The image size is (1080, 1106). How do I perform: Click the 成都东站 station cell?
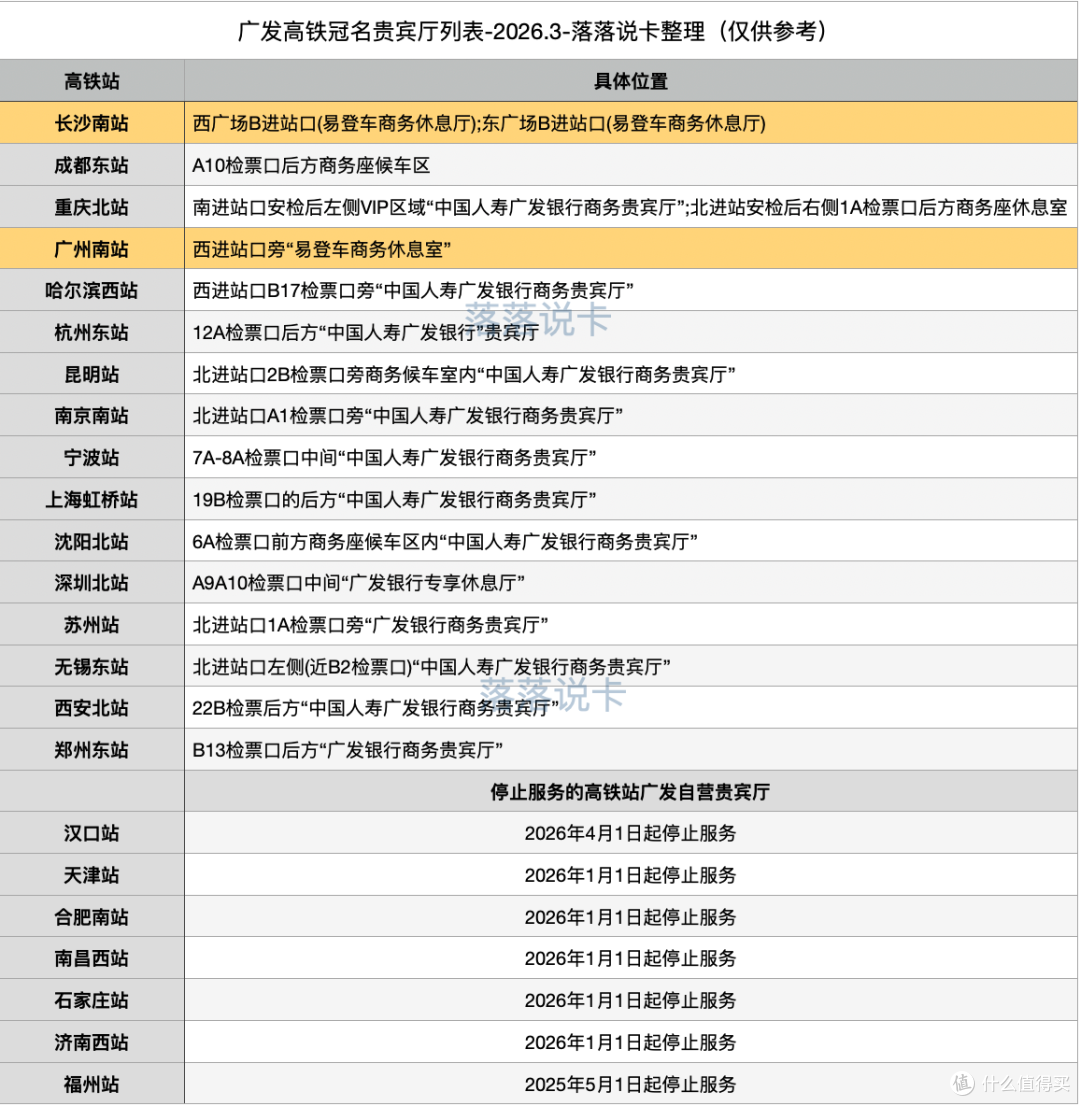(92, 166)
